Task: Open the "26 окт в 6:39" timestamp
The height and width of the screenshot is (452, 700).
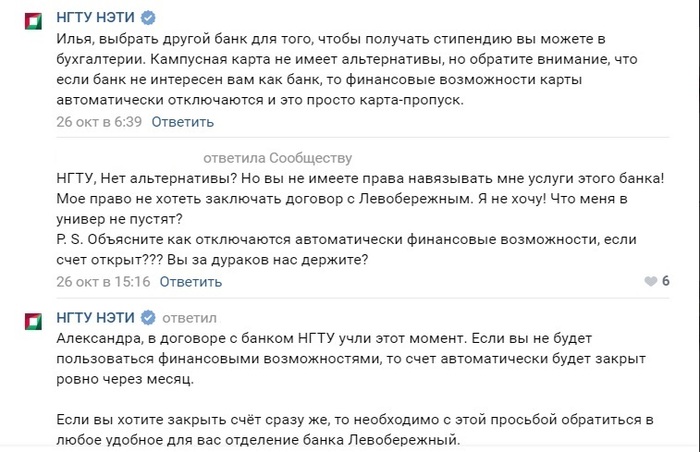Action: pyautogui.click(x=99, y=122)
